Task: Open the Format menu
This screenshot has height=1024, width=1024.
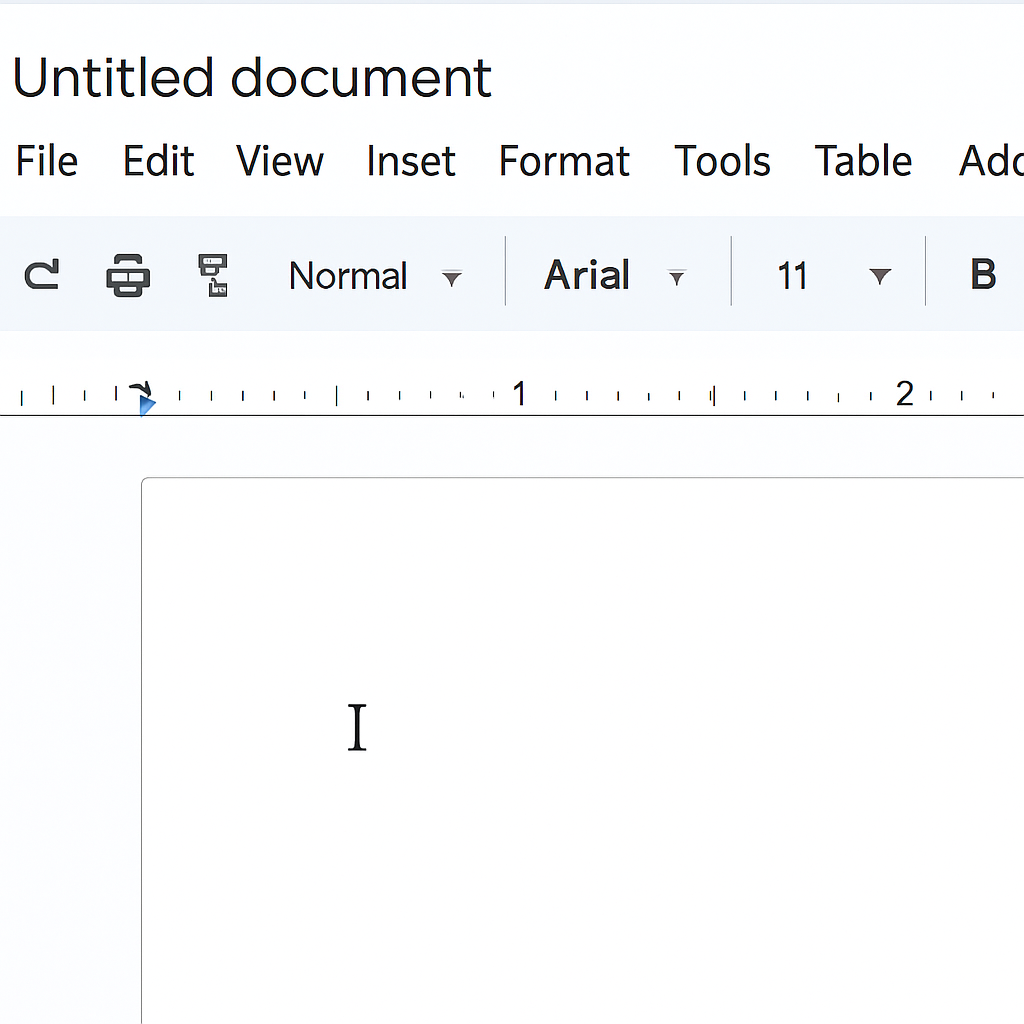Action: (564, 161)
